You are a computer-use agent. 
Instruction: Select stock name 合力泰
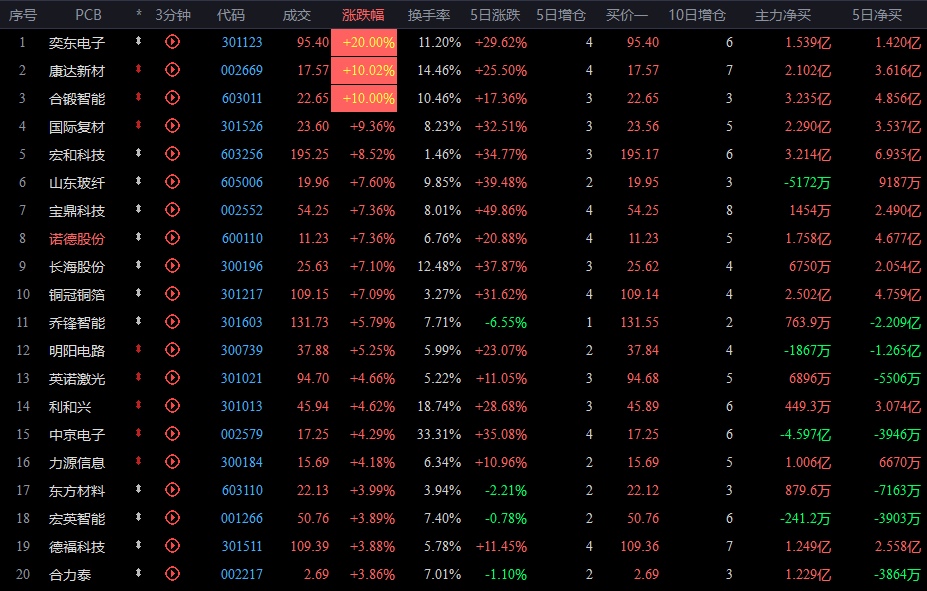(70, 574)
